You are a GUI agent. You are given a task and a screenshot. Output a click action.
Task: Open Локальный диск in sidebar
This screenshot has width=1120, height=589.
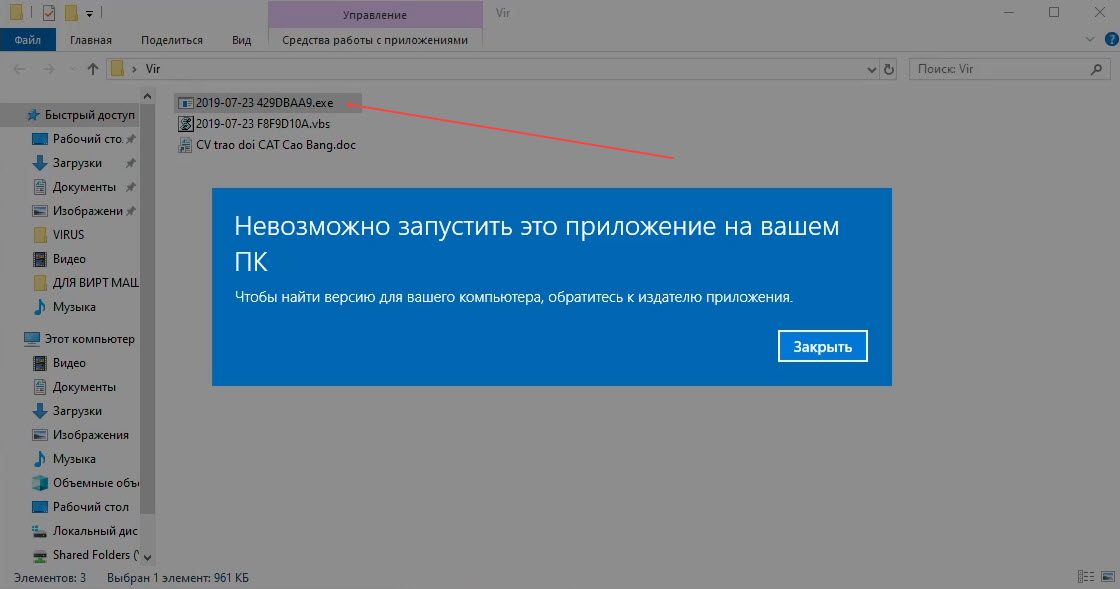95,530
